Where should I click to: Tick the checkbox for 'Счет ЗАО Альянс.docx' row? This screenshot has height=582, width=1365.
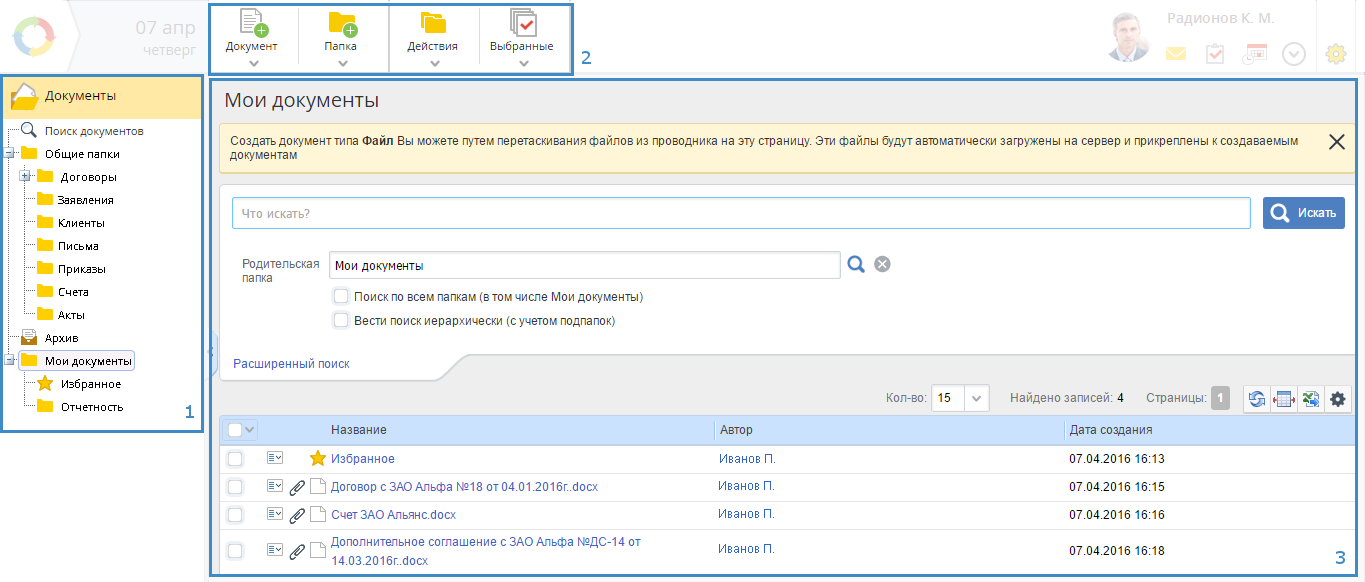point(235,515)
